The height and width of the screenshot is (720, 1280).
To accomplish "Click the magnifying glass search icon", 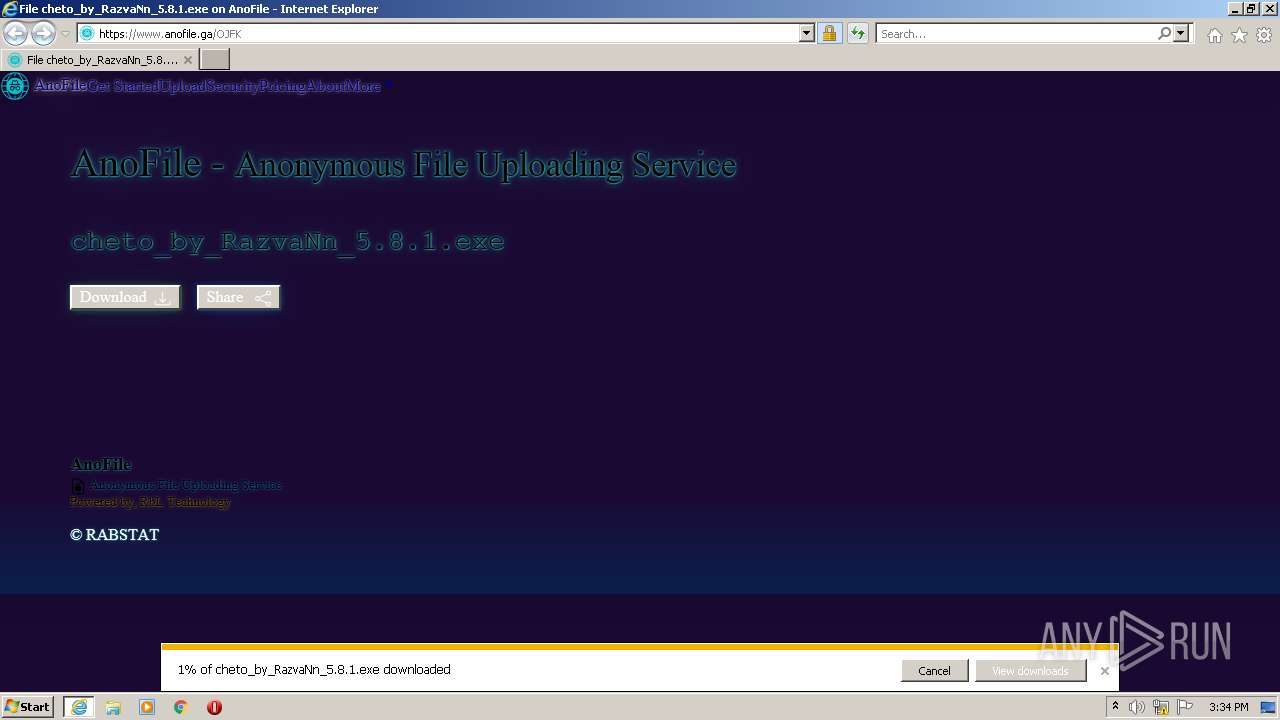I will 1164,33.
